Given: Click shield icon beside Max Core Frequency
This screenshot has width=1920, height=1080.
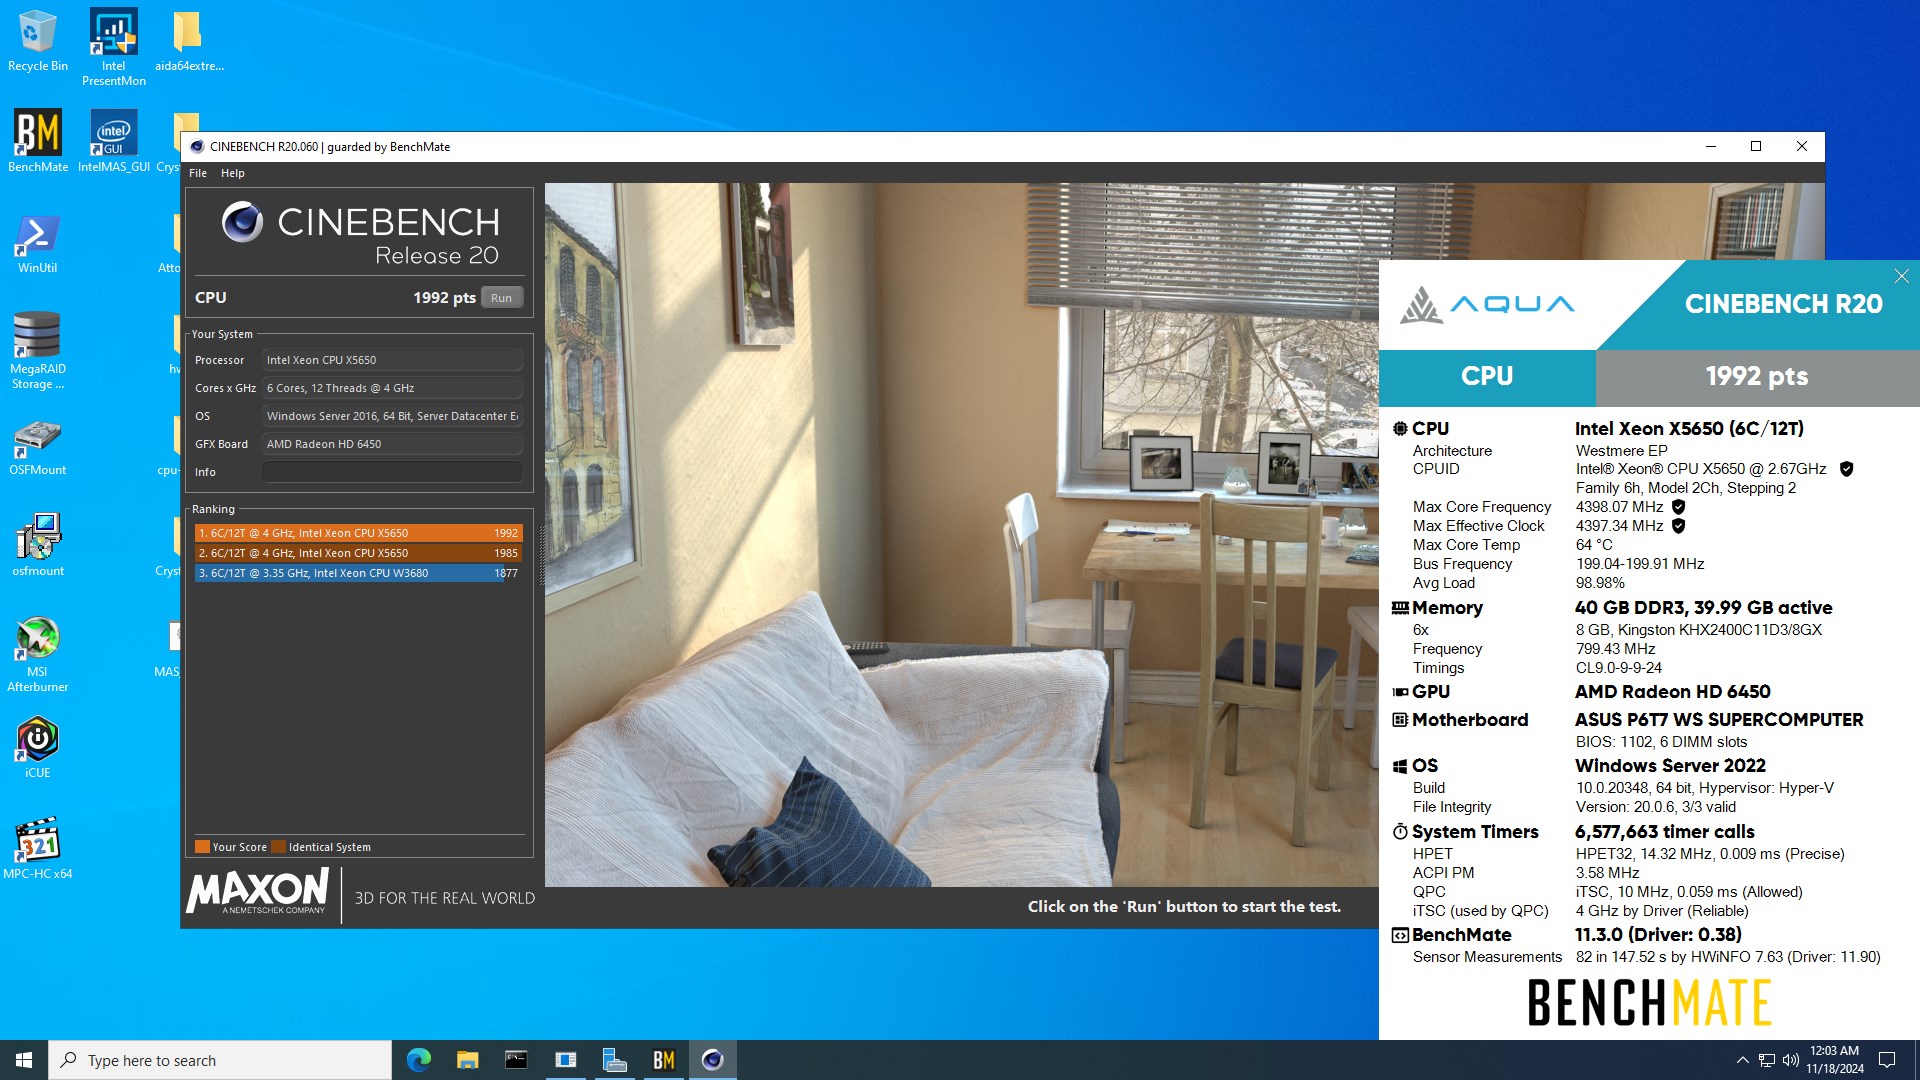Looking at the screenshot, I should tap(1678, 507).
